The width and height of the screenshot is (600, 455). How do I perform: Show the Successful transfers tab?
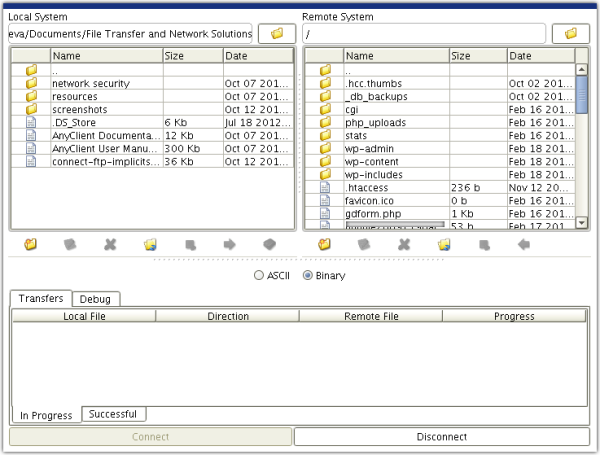pos(113,414)
